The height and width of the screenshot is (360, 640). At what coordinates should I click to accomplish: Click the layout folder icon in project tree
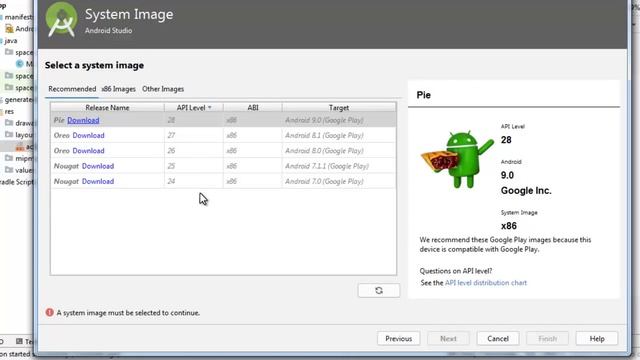tap(9, 134)
